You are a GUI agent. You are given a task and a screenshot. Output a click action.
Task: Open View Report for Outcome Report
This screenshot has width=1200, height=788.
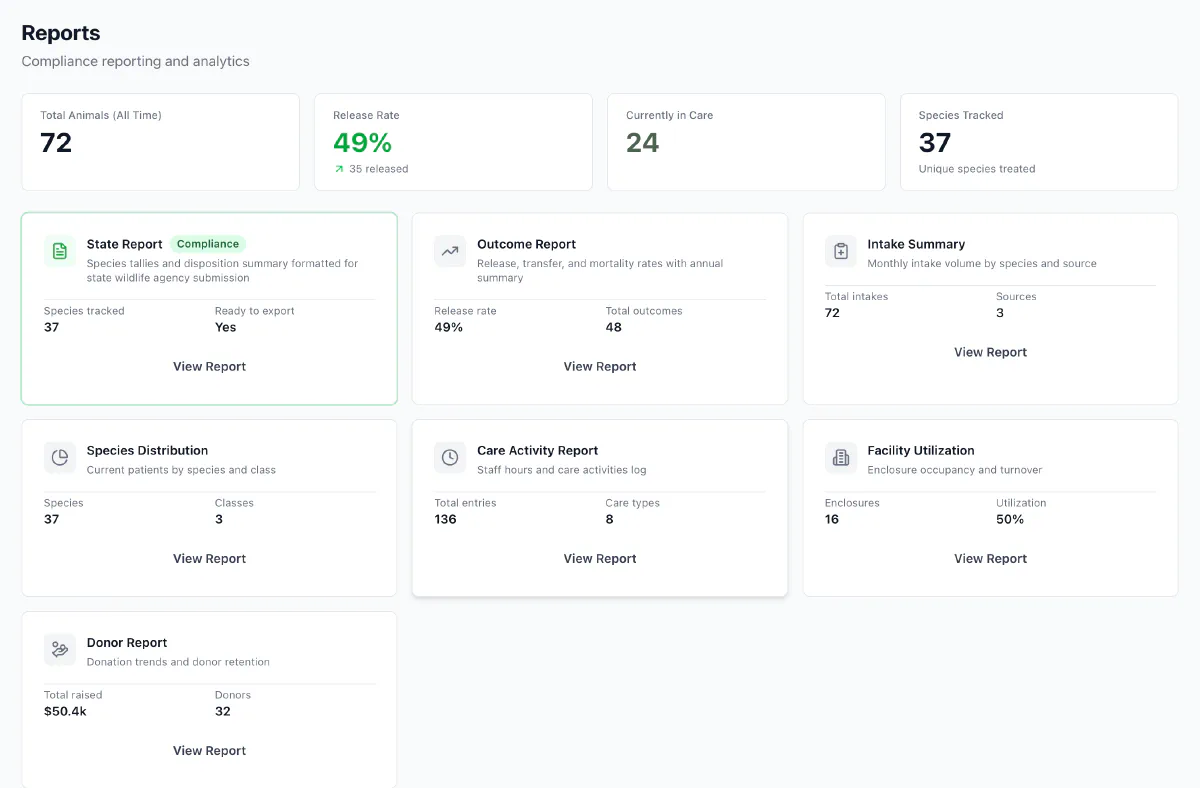coord(600,367)
